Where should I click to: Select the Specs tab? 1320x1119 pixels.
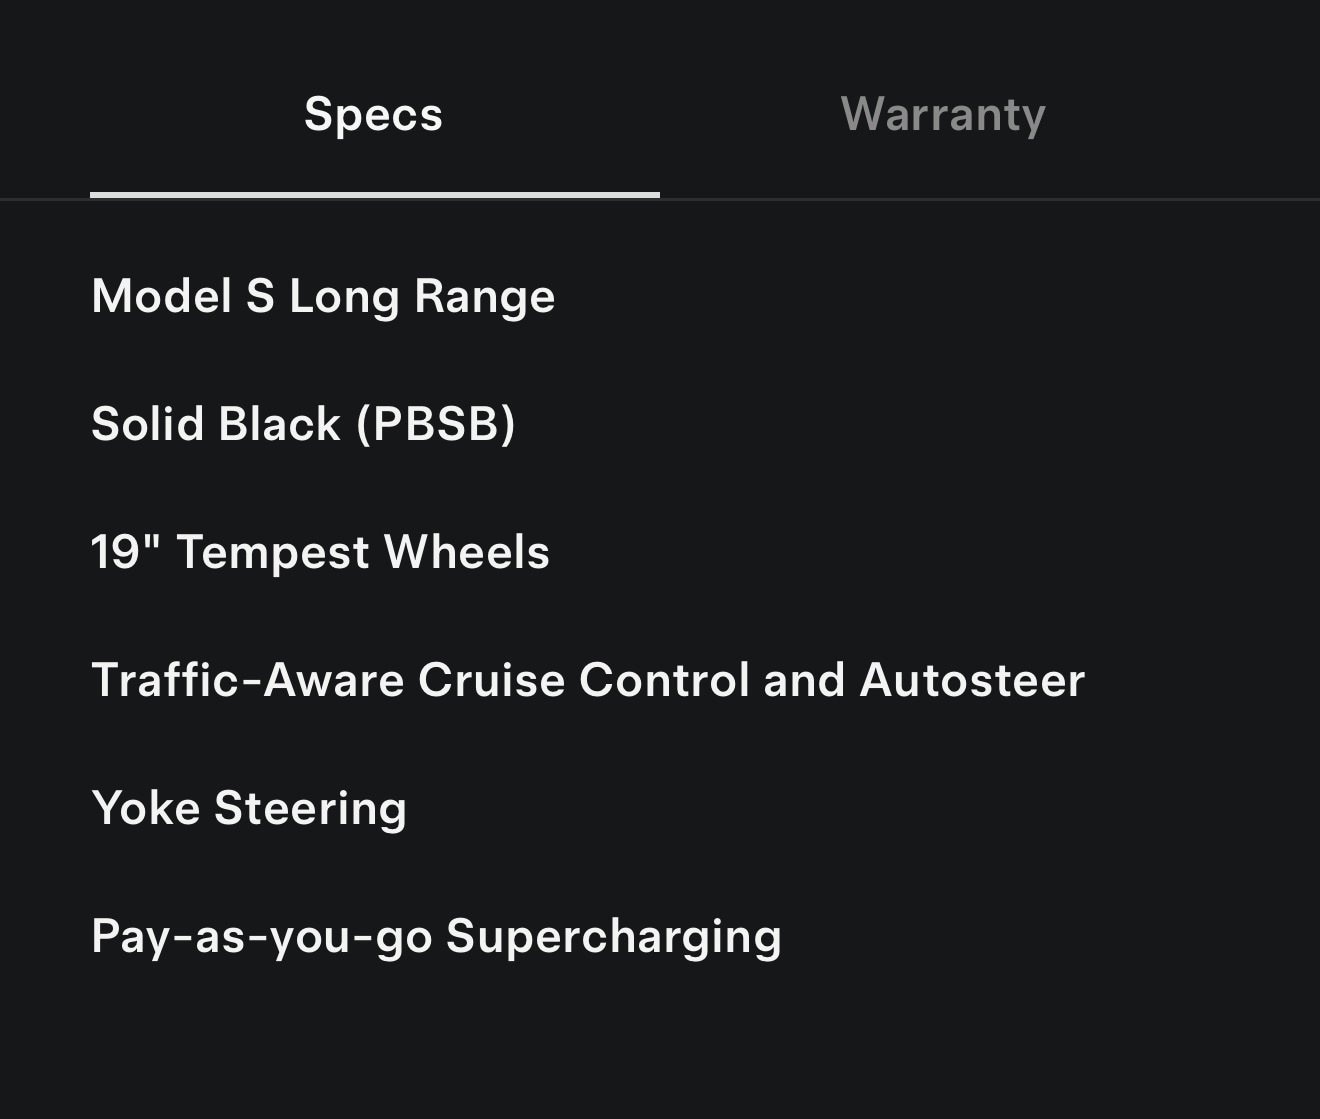pos(373,114)
